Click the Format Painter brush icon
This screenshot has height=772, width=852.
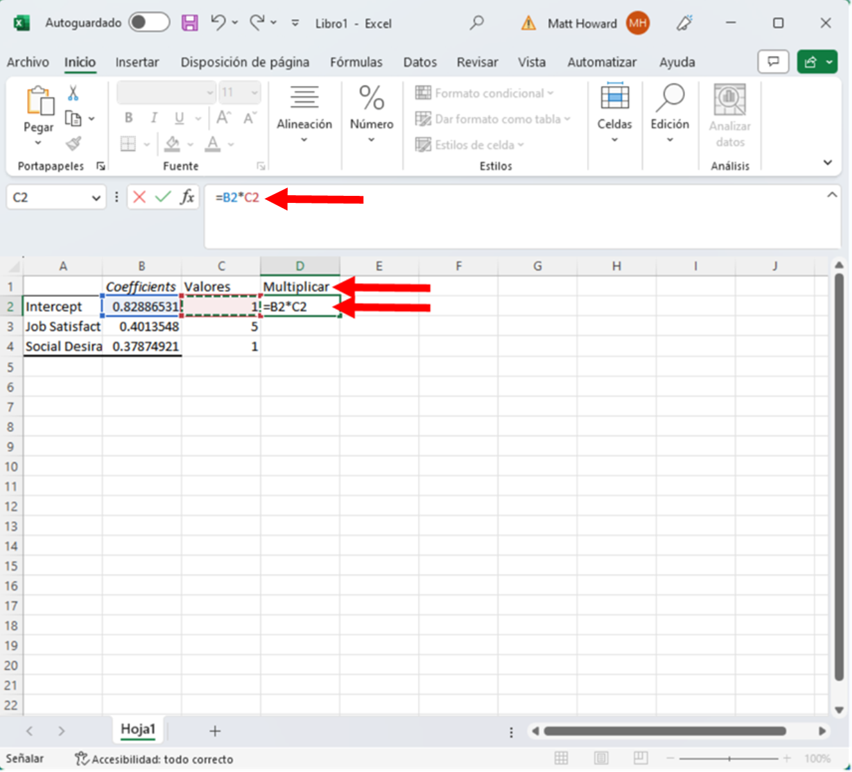click(x=73, y=143)
